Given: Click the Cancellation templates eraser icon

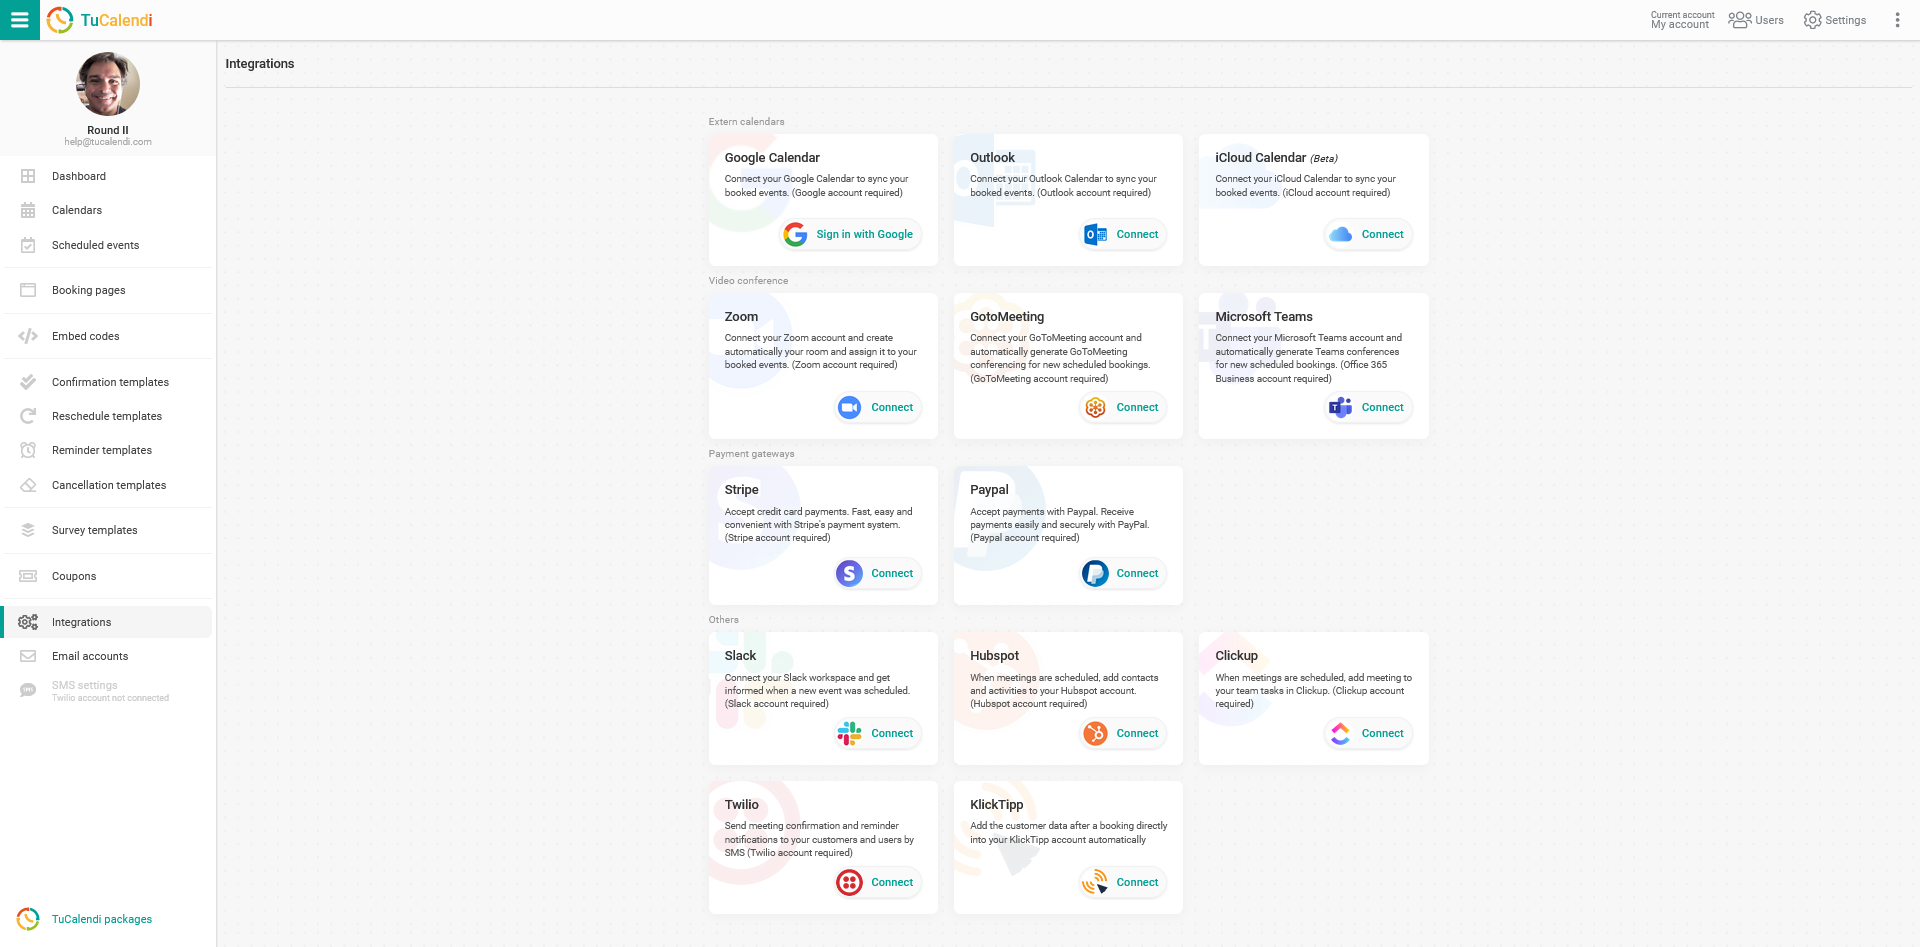Looking at the screenshot, I should (28, 485).
